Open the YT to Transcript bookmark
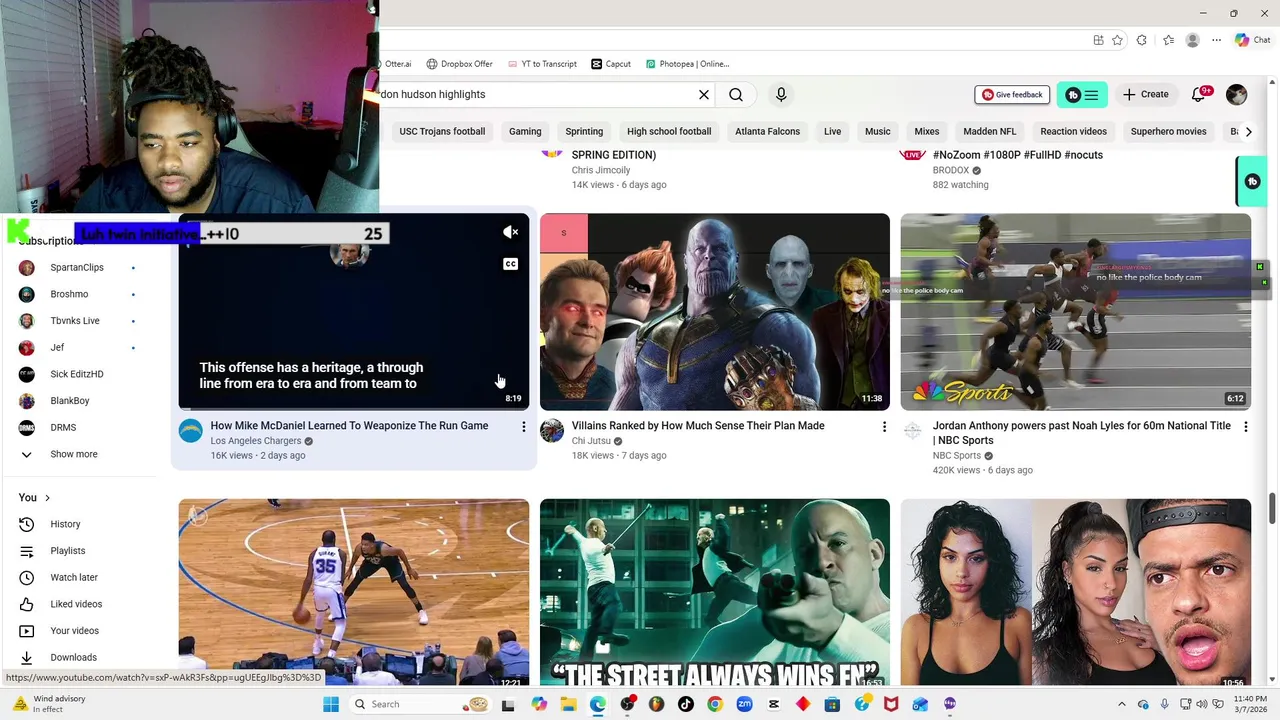Screen dimensions: 1280x720 (541, 64)
